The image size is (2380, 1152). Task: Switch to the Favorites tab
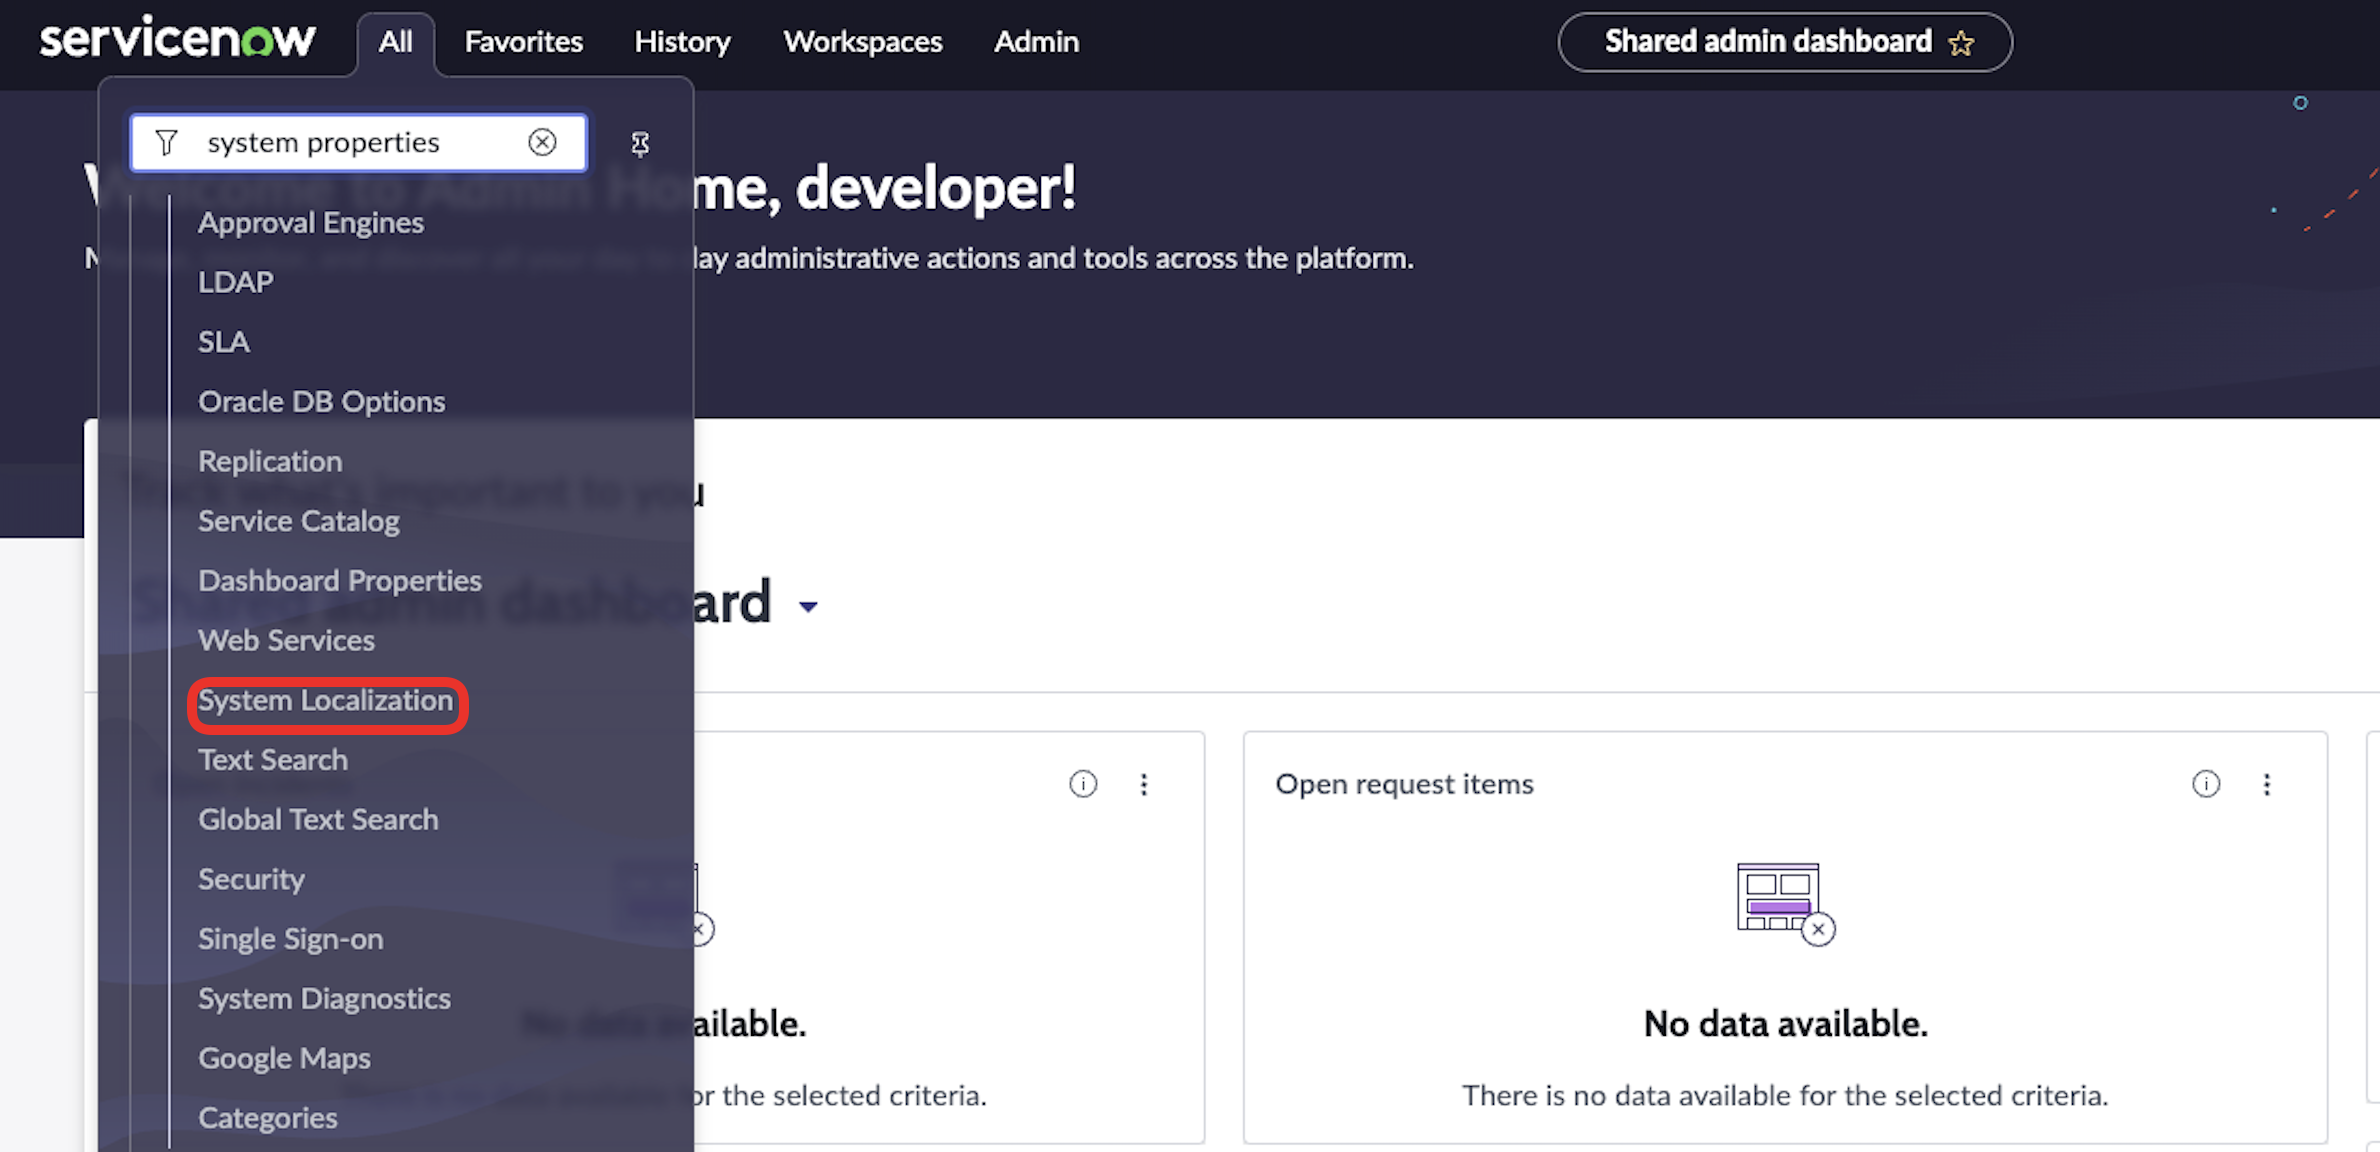coord(523,42)
